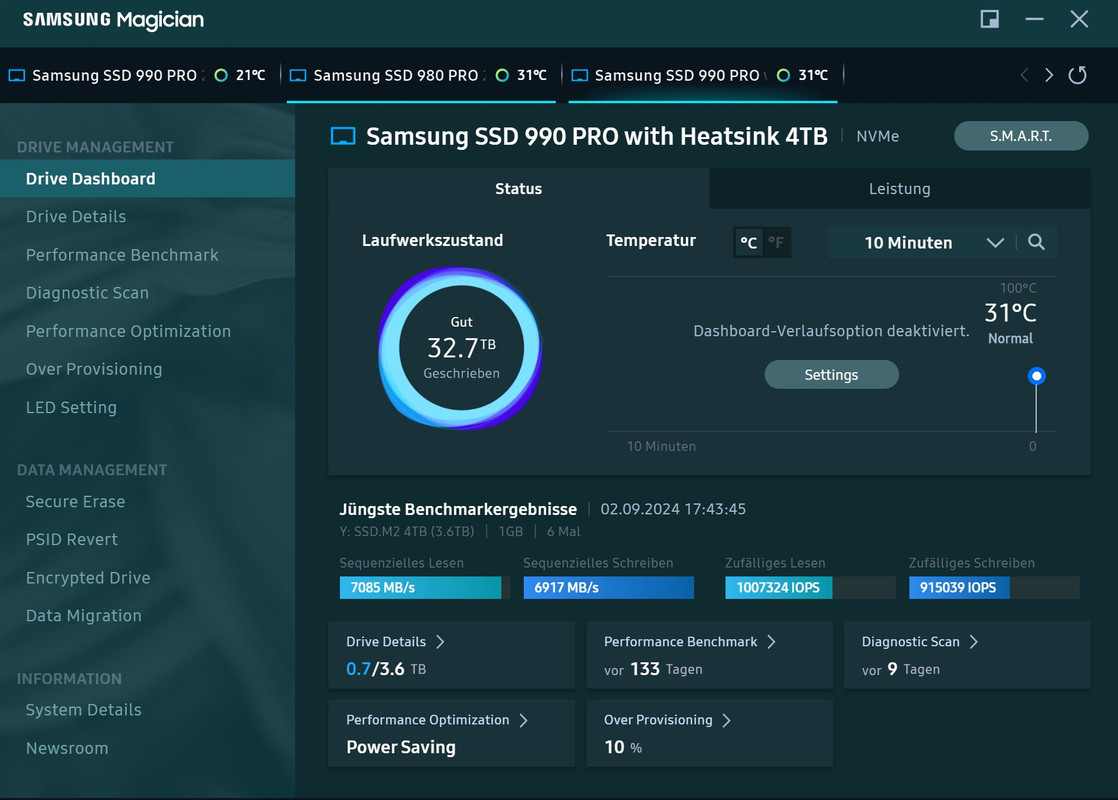Click the NVMe interface label
The height and width of the screenshot is (800, 1118).
(x=878, y=136)
